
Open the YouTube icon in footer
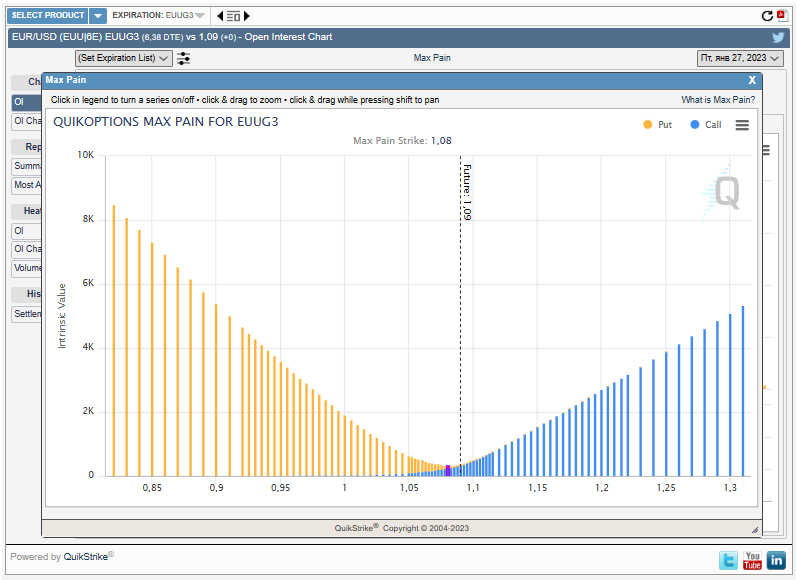coord(752,561)
